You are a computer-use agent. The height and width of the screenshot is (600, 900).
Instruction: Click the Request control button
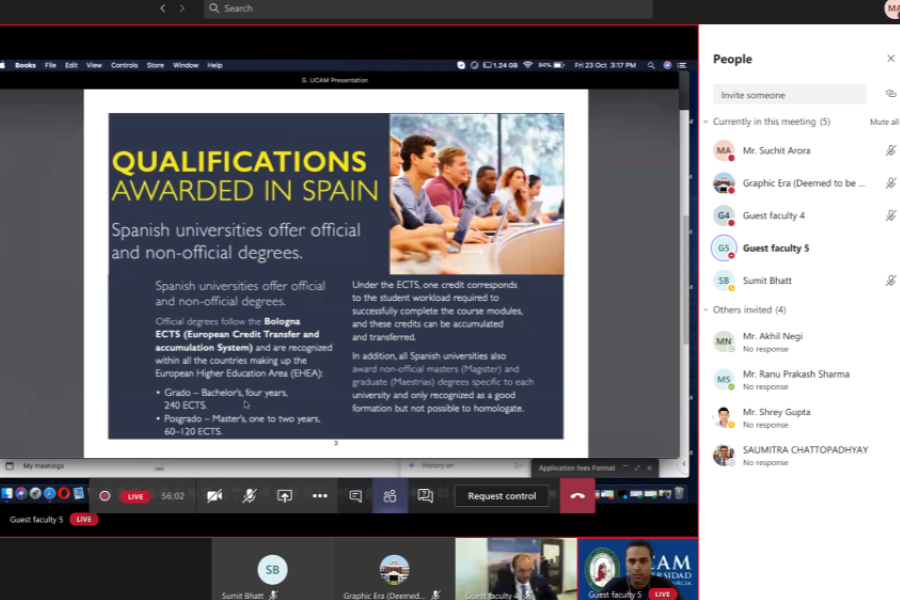click(501, 496)
